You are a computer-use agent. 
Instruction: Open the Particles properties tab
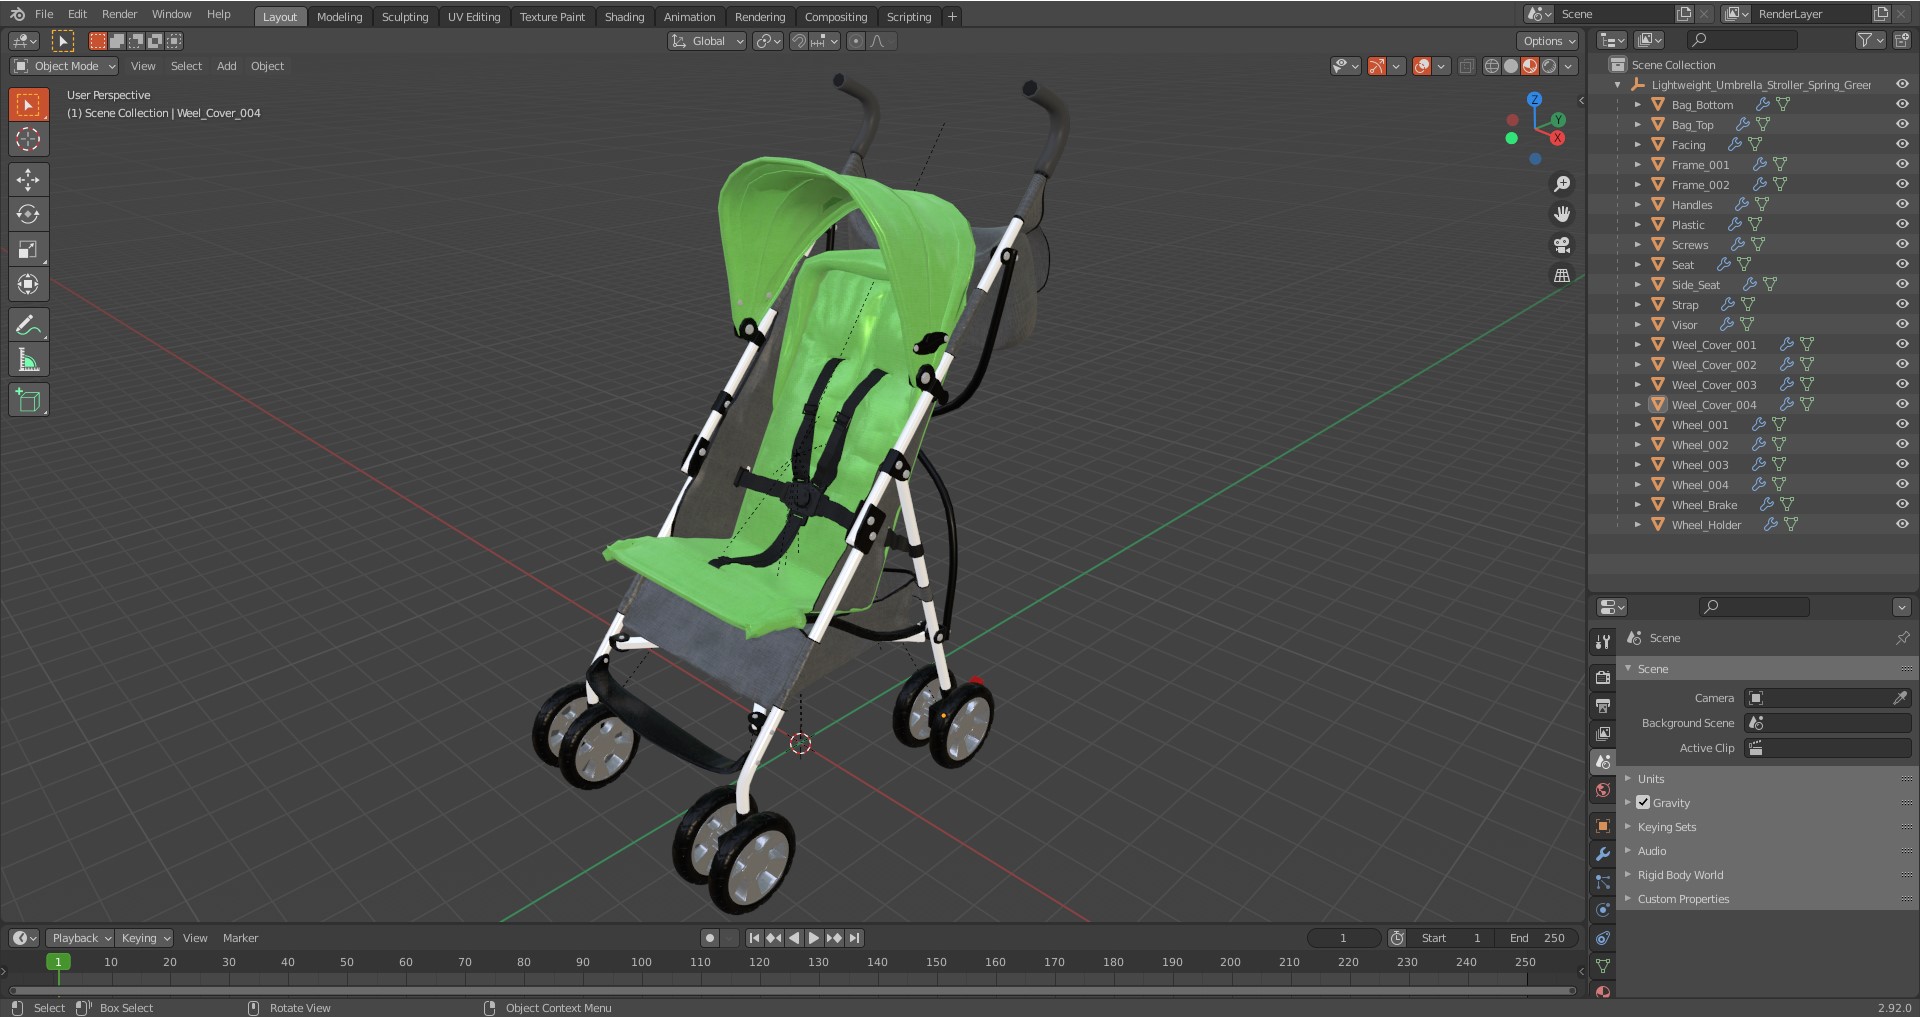point(1603,882)
